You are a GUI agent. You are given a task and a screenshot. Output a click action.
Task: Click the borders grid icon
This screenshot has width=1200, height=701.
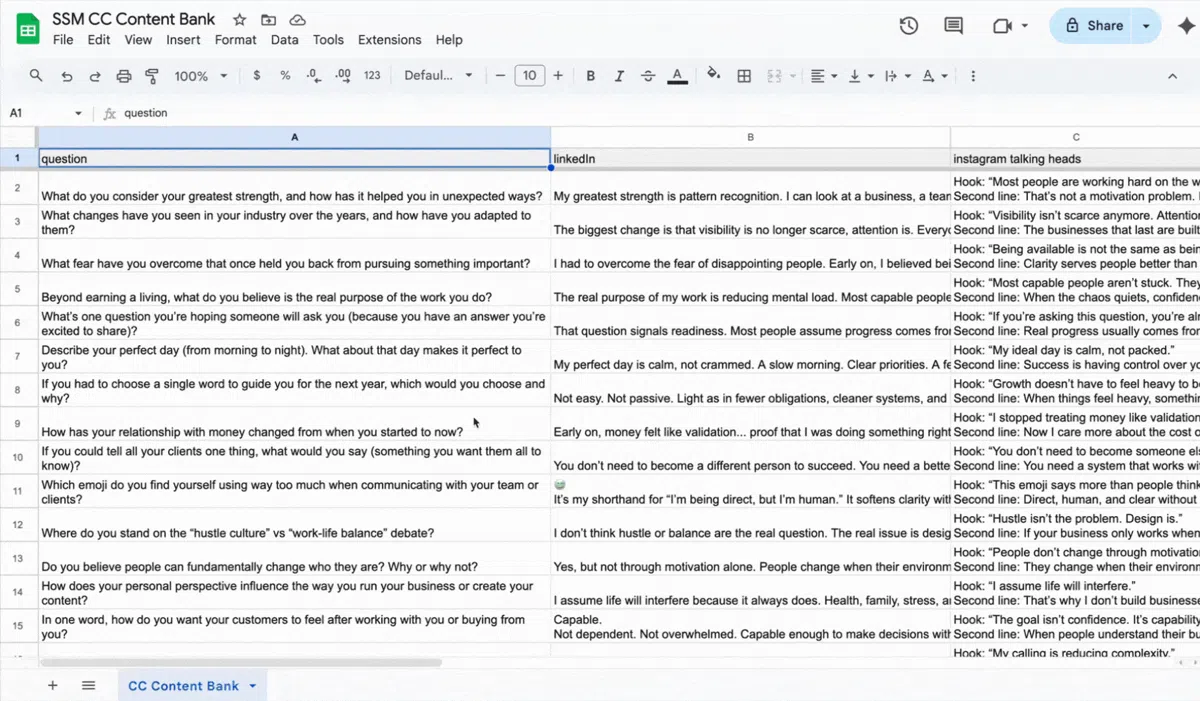coord(744,76)
